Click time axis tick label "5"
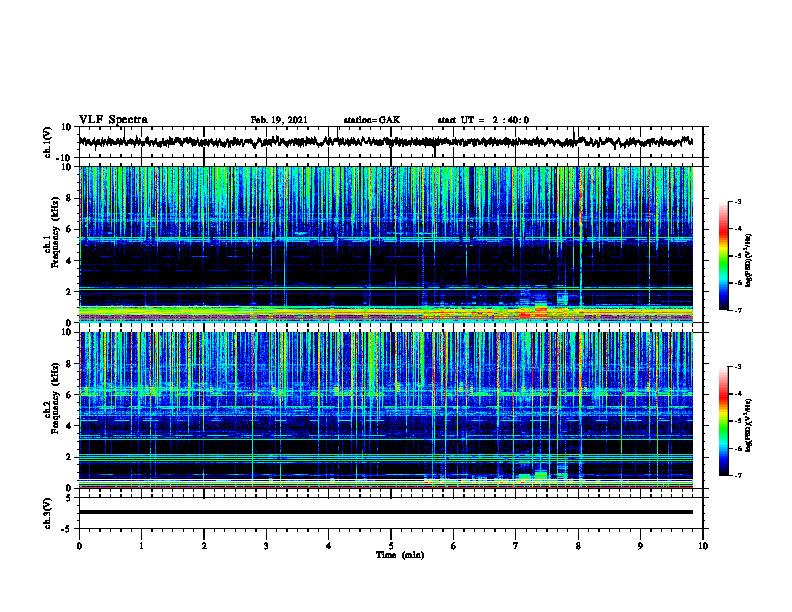Viewport: 792px width, 612px height. coord(391,546)
